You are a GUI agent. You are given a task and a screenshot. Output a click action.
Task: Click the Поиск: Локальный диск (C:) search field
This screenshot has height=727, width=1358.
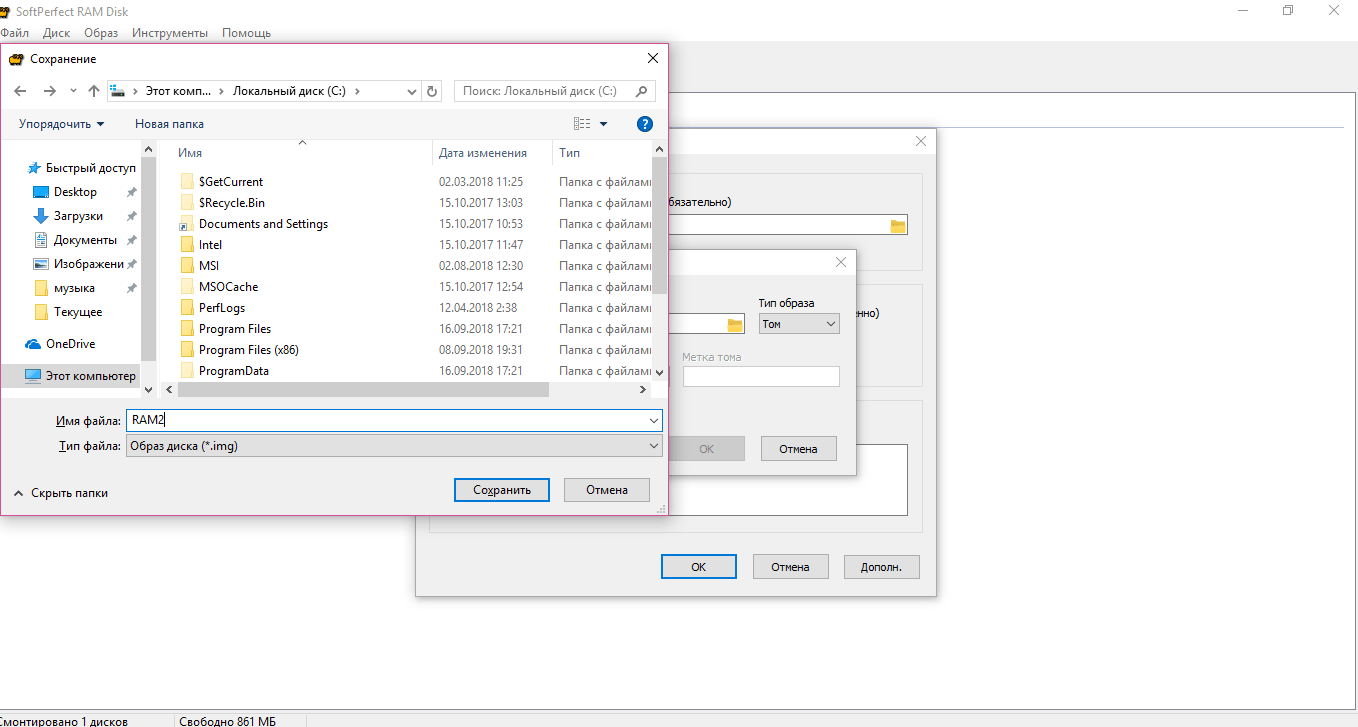click(x=554, y=91)
